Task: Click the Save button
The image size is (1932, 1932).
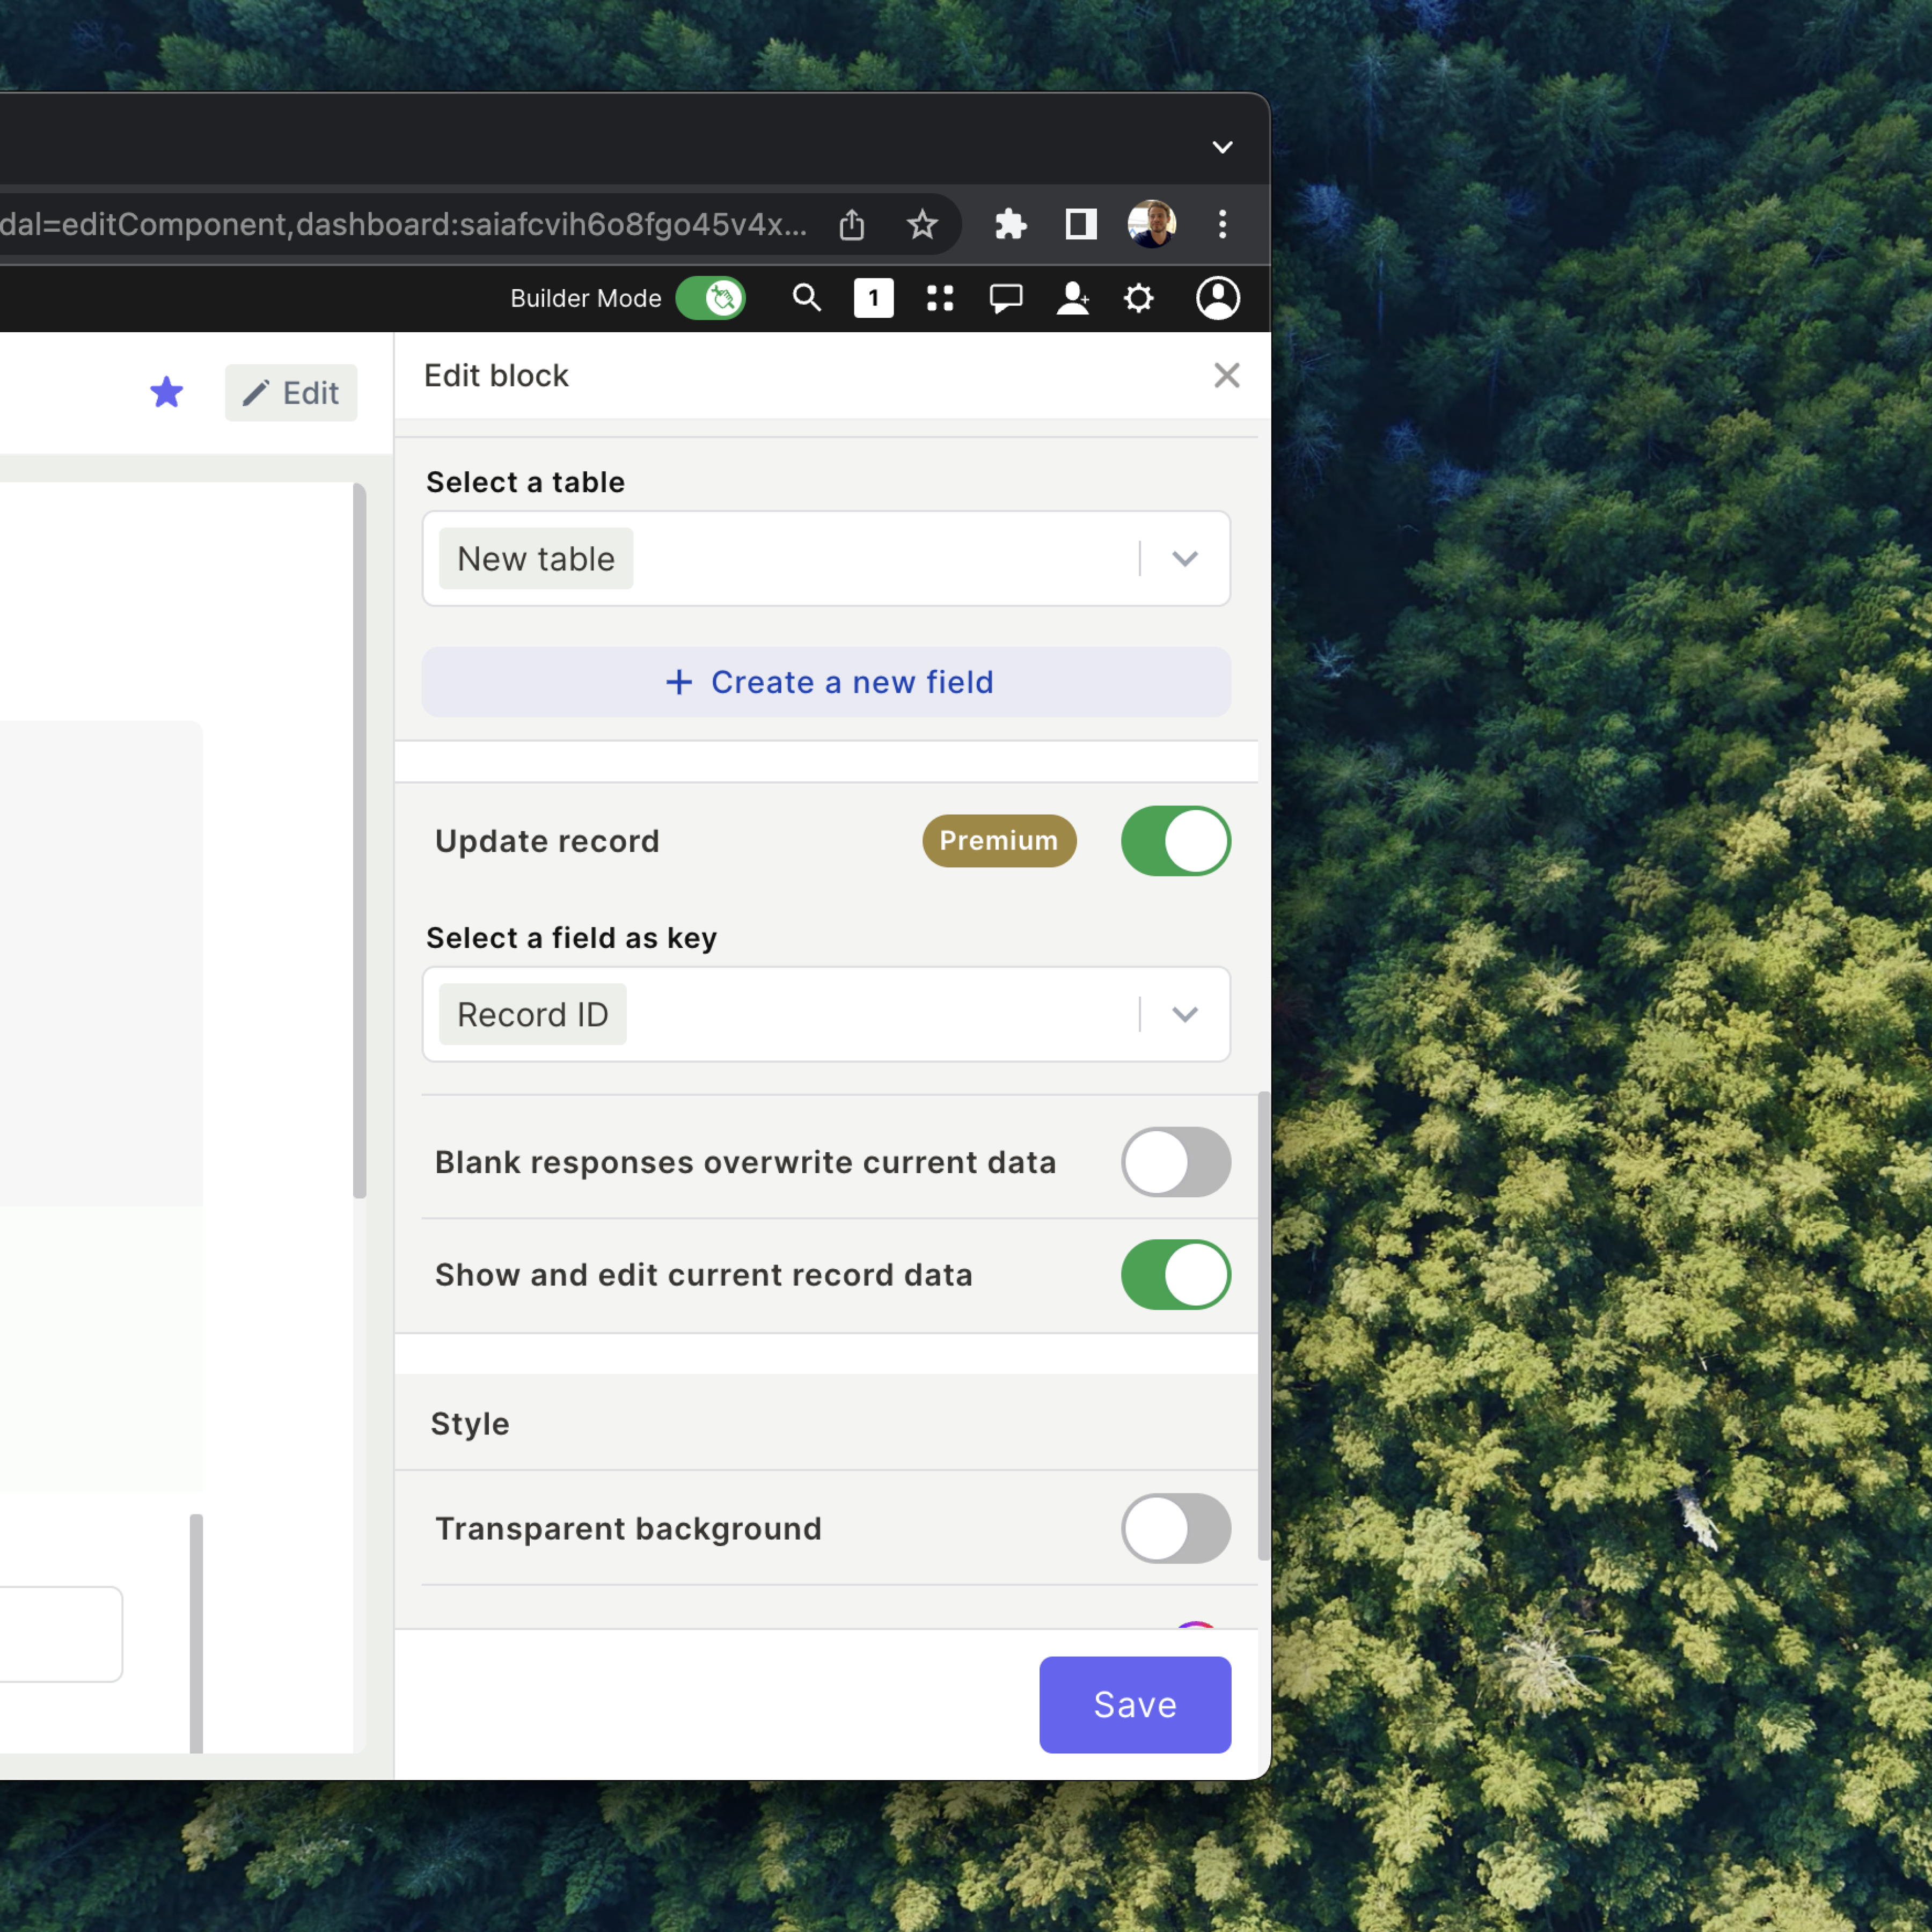Action: [x=1134, y=1704]
